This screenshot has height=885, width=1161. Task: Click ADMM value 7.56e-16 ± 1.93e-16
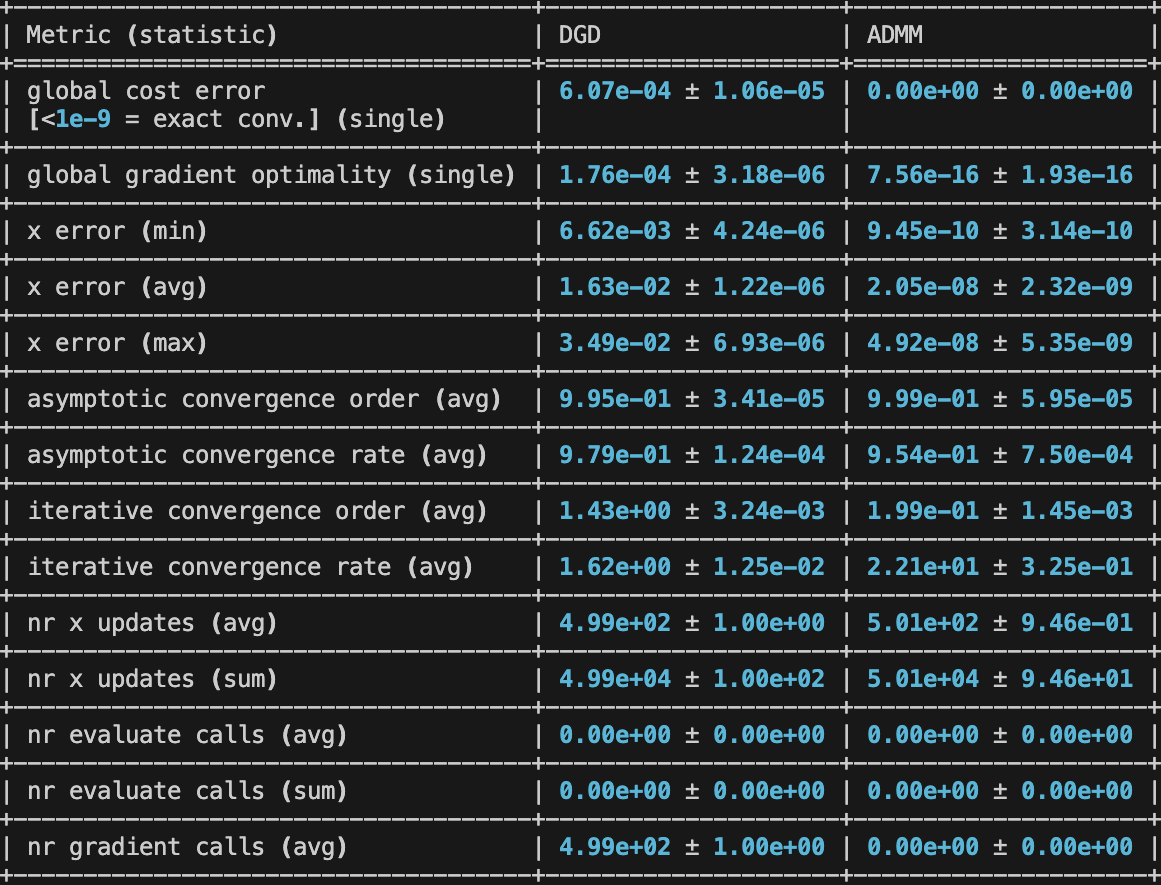tap(1000, 175)
